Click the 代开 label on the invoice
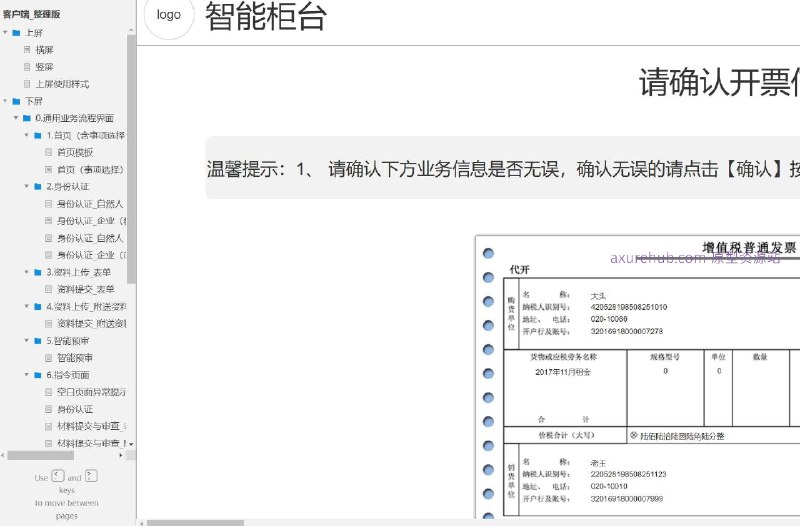The image size is (800, 526). (x=519, y=270)
